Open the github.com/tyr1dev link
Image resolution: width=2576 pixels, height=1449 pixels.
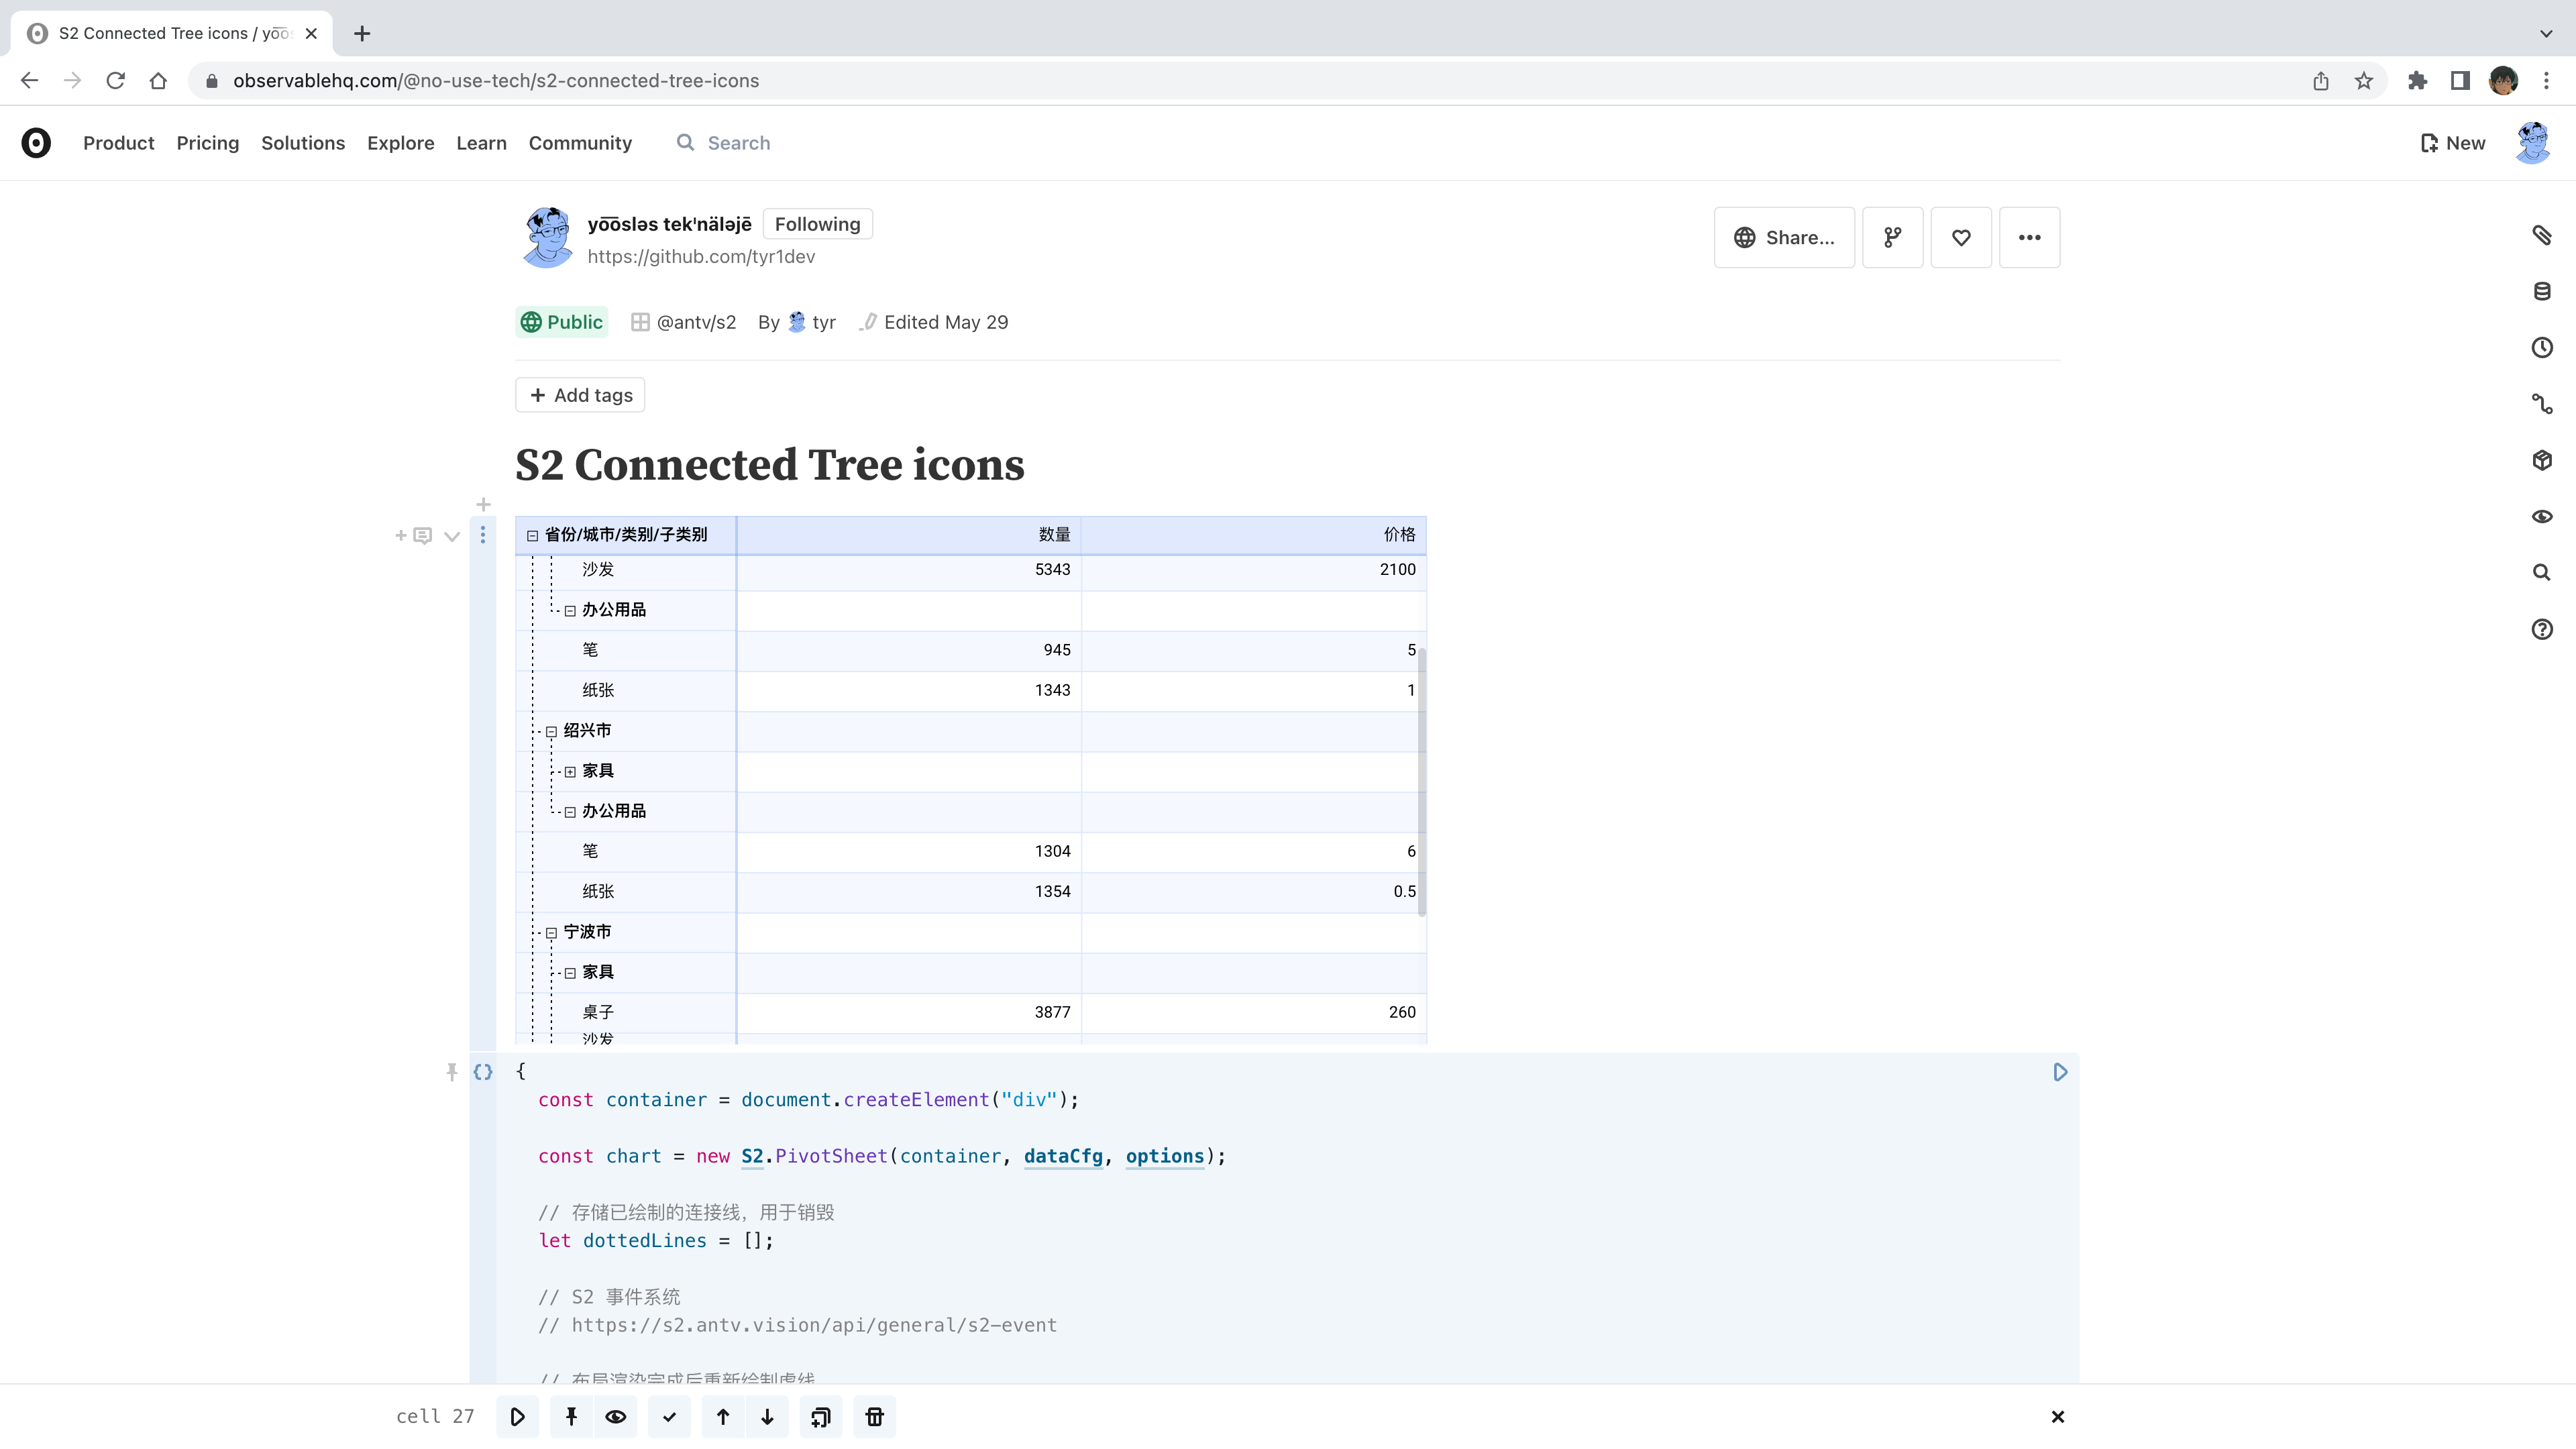[x=701, y=256]
